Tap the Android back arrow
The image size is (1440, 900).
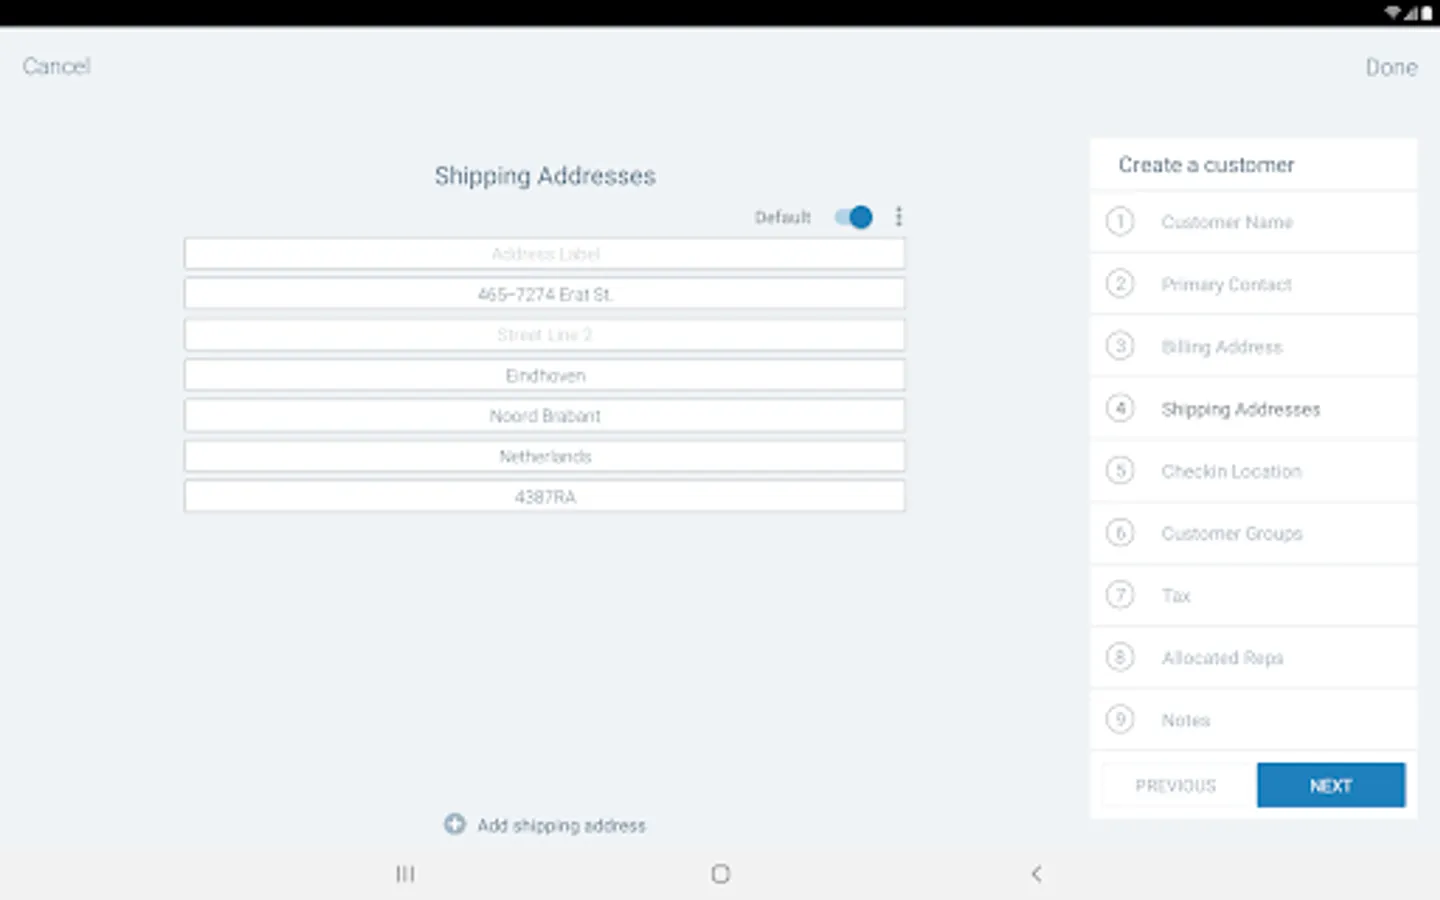click(x=1036, y=874)
